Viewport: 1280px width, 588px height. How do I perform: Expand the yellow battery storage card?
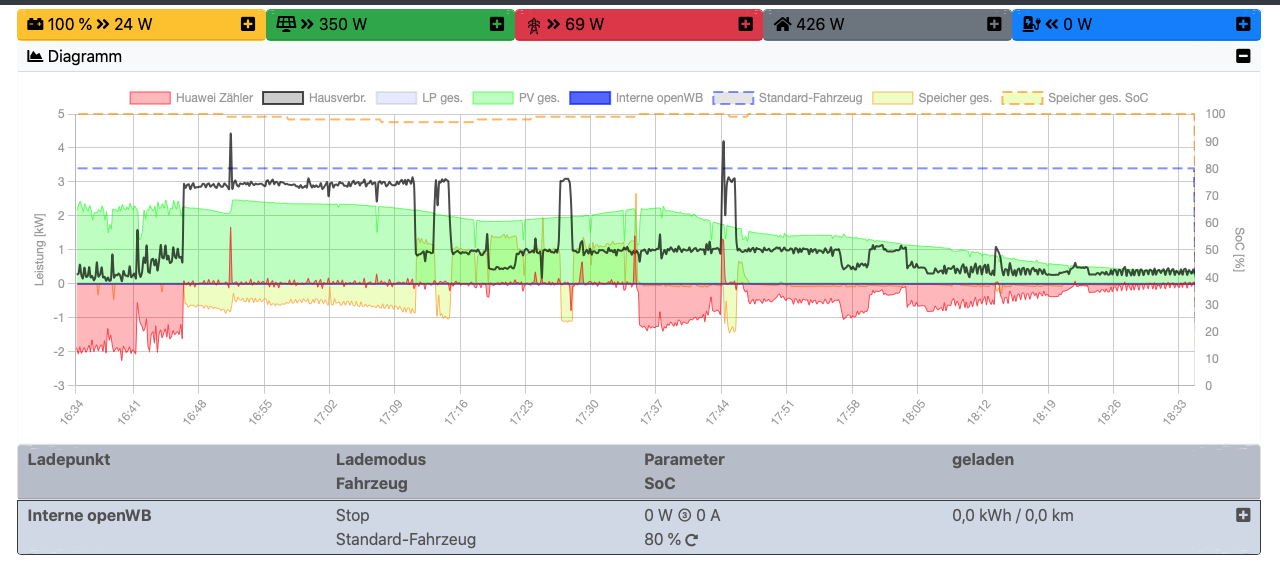point(248,24)
